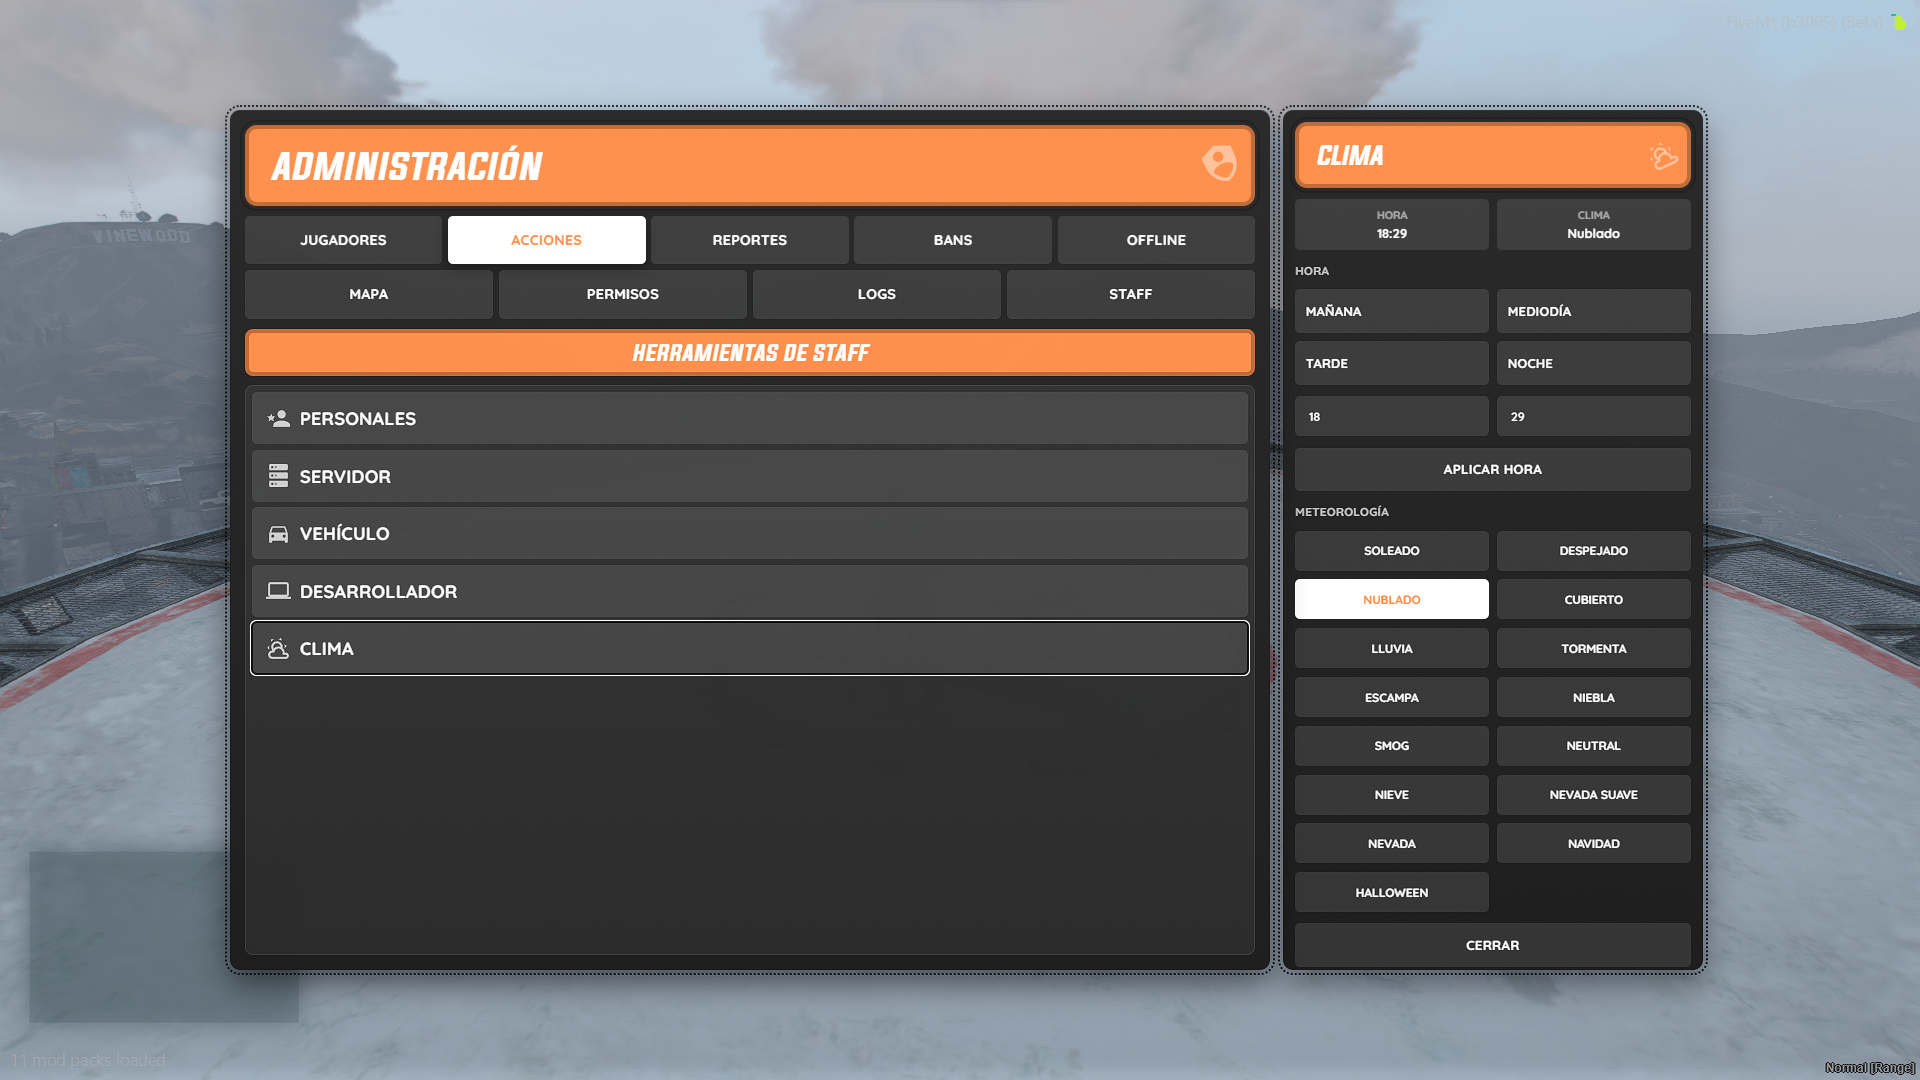Go to the Bans tab
The width and height of the screenshot is (1920, 1080).
(x=952, y=240)
